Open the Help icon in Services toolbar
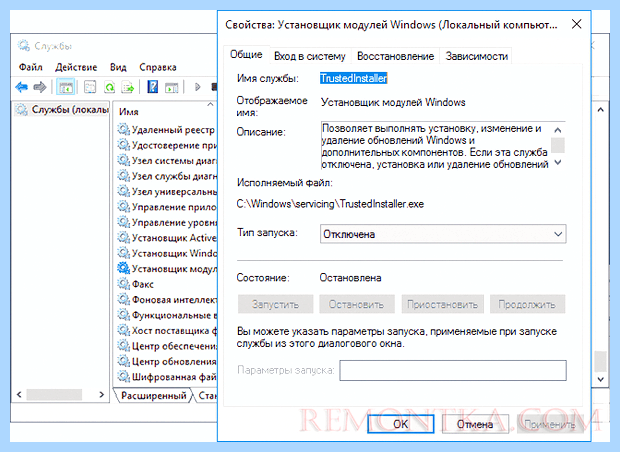The image size is (620, 452). coord(152,87)
